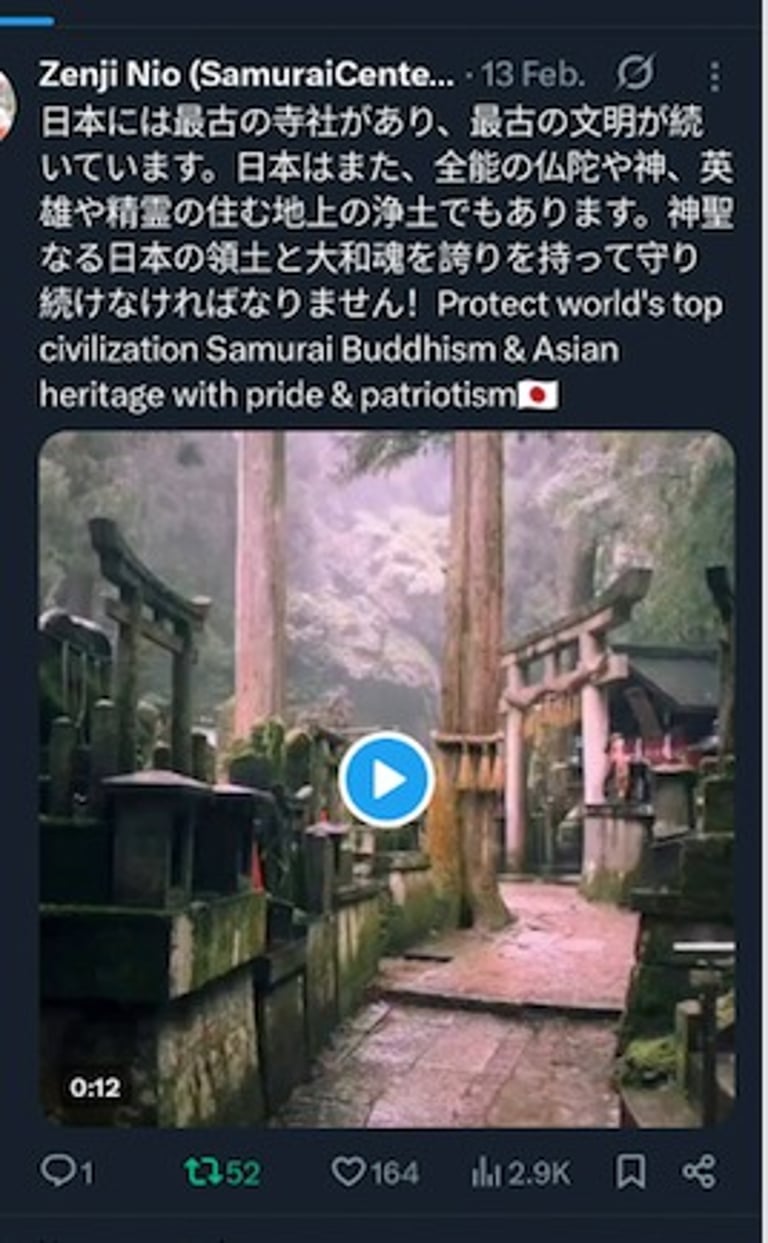Open the share icon options
The image size is (768, 1243).
[x=698, y=1172]
